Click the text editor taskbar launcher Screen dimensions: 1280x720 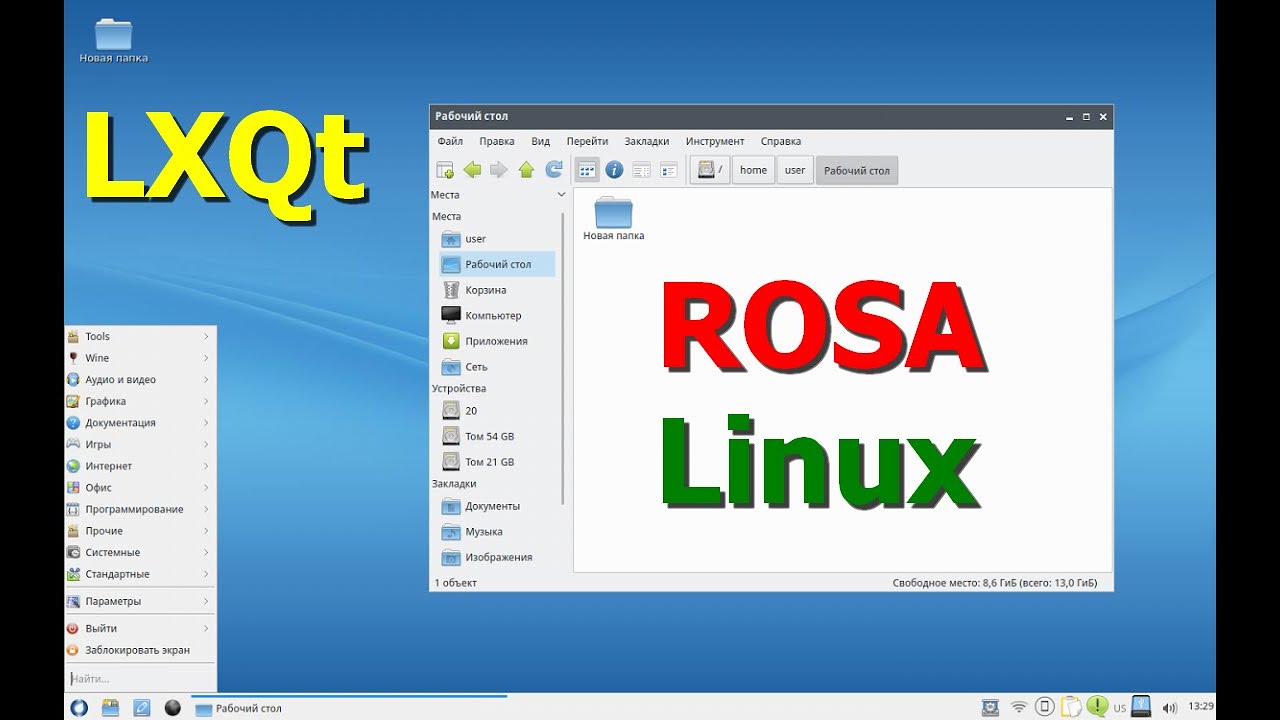click(x=142, y=708)
